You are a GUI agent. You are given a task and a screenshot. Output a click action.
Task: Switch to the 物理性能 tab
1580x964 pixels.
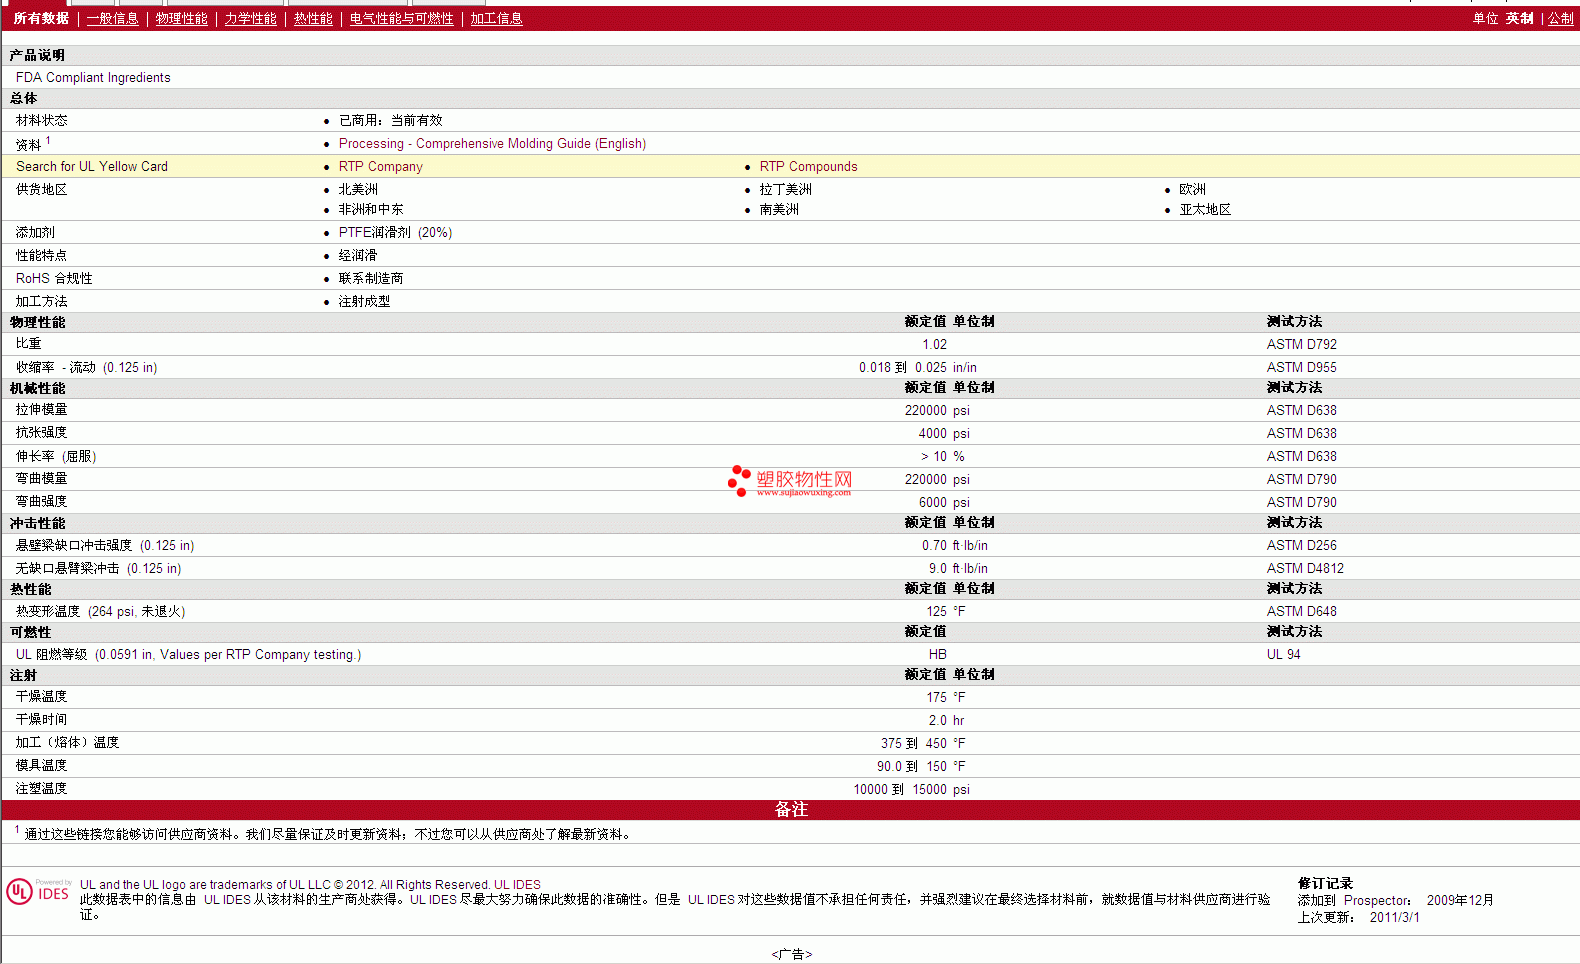click(x=181, y=18)
